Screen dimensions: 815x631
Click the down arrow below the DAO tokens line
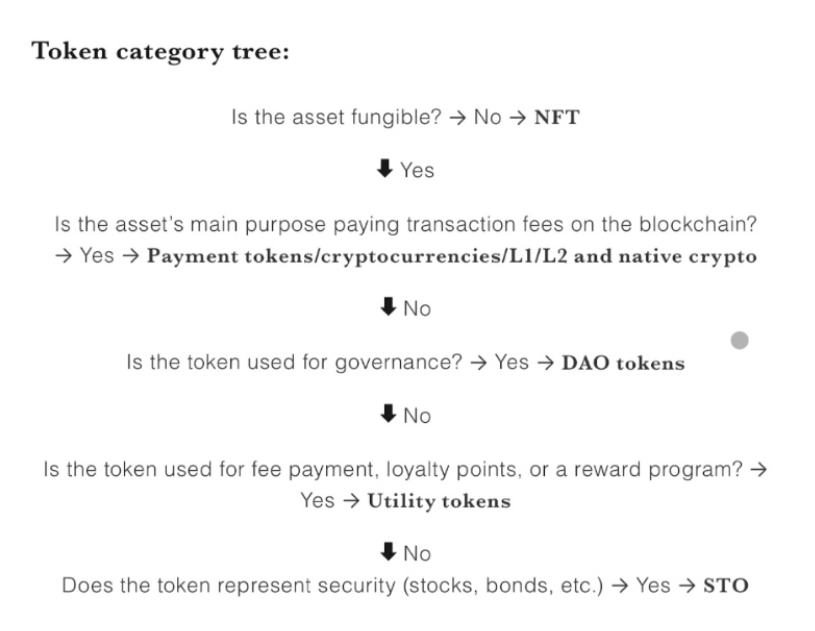(x=387, y=417)
